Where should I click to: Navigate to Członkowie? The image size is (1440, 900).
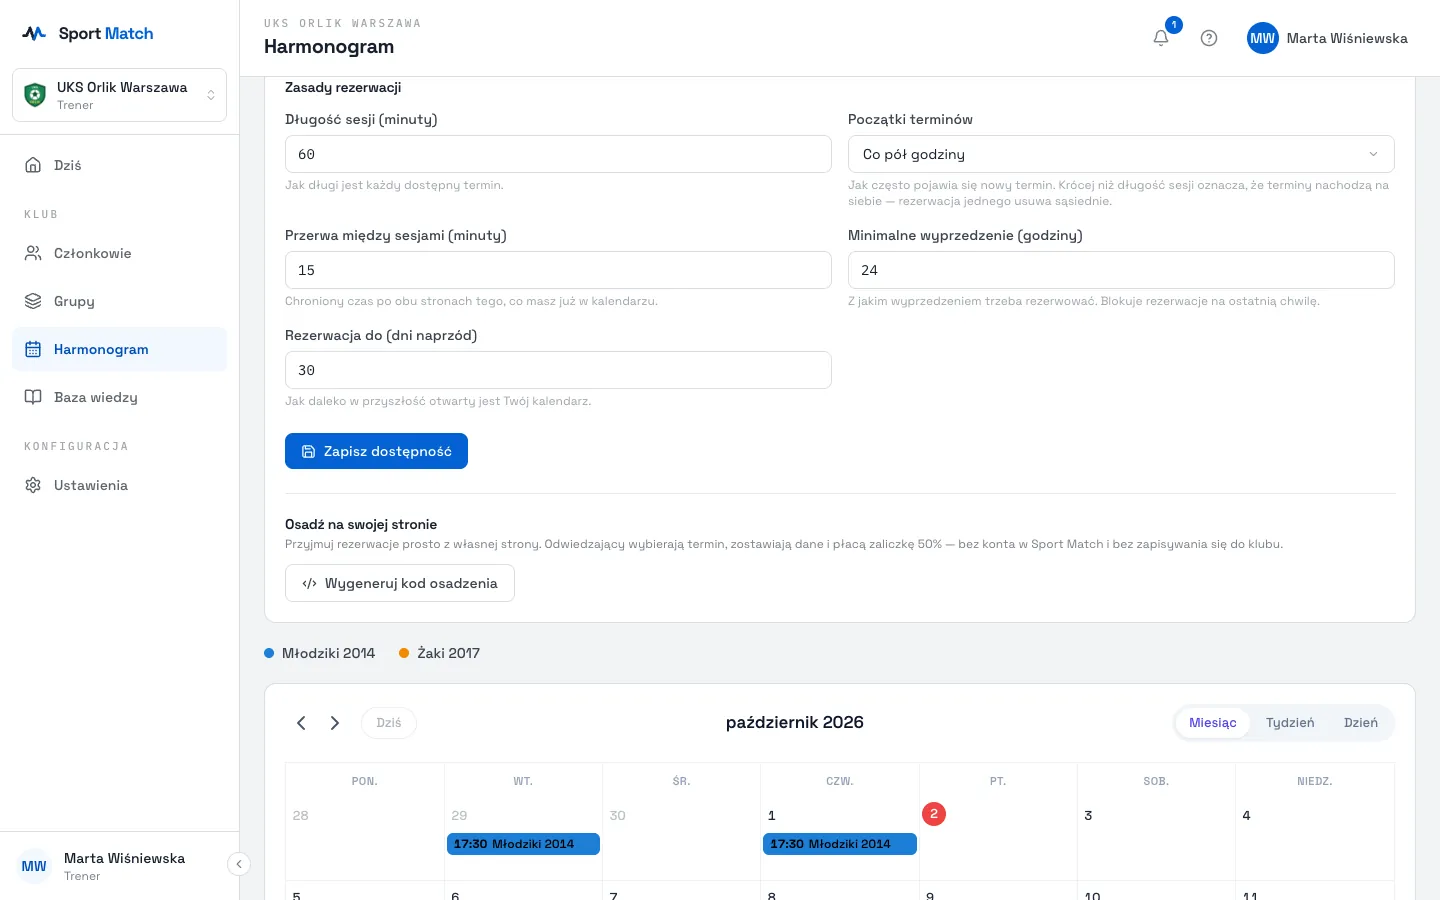point(119,253)
